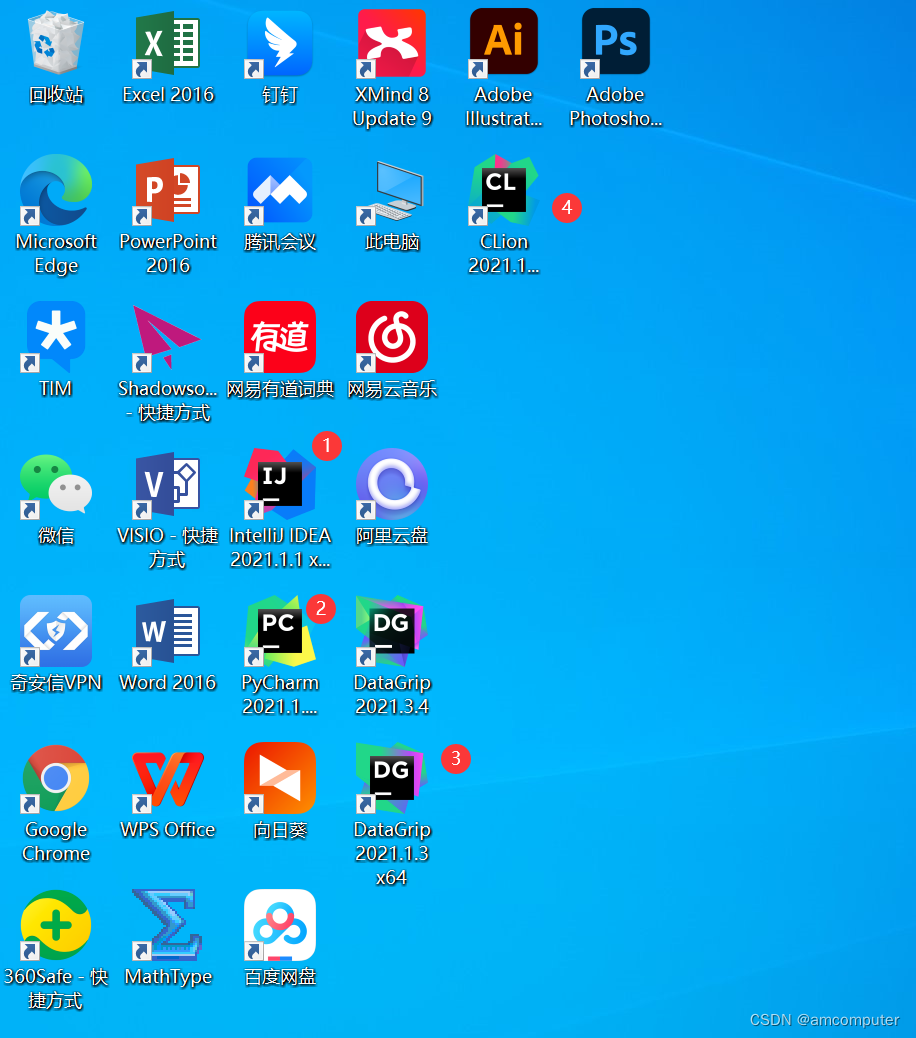Image resolution: width=916 pixels, height=1038 pixels.
Task: Launch WPS Office shortcut
Action: [x=168, y=780]
